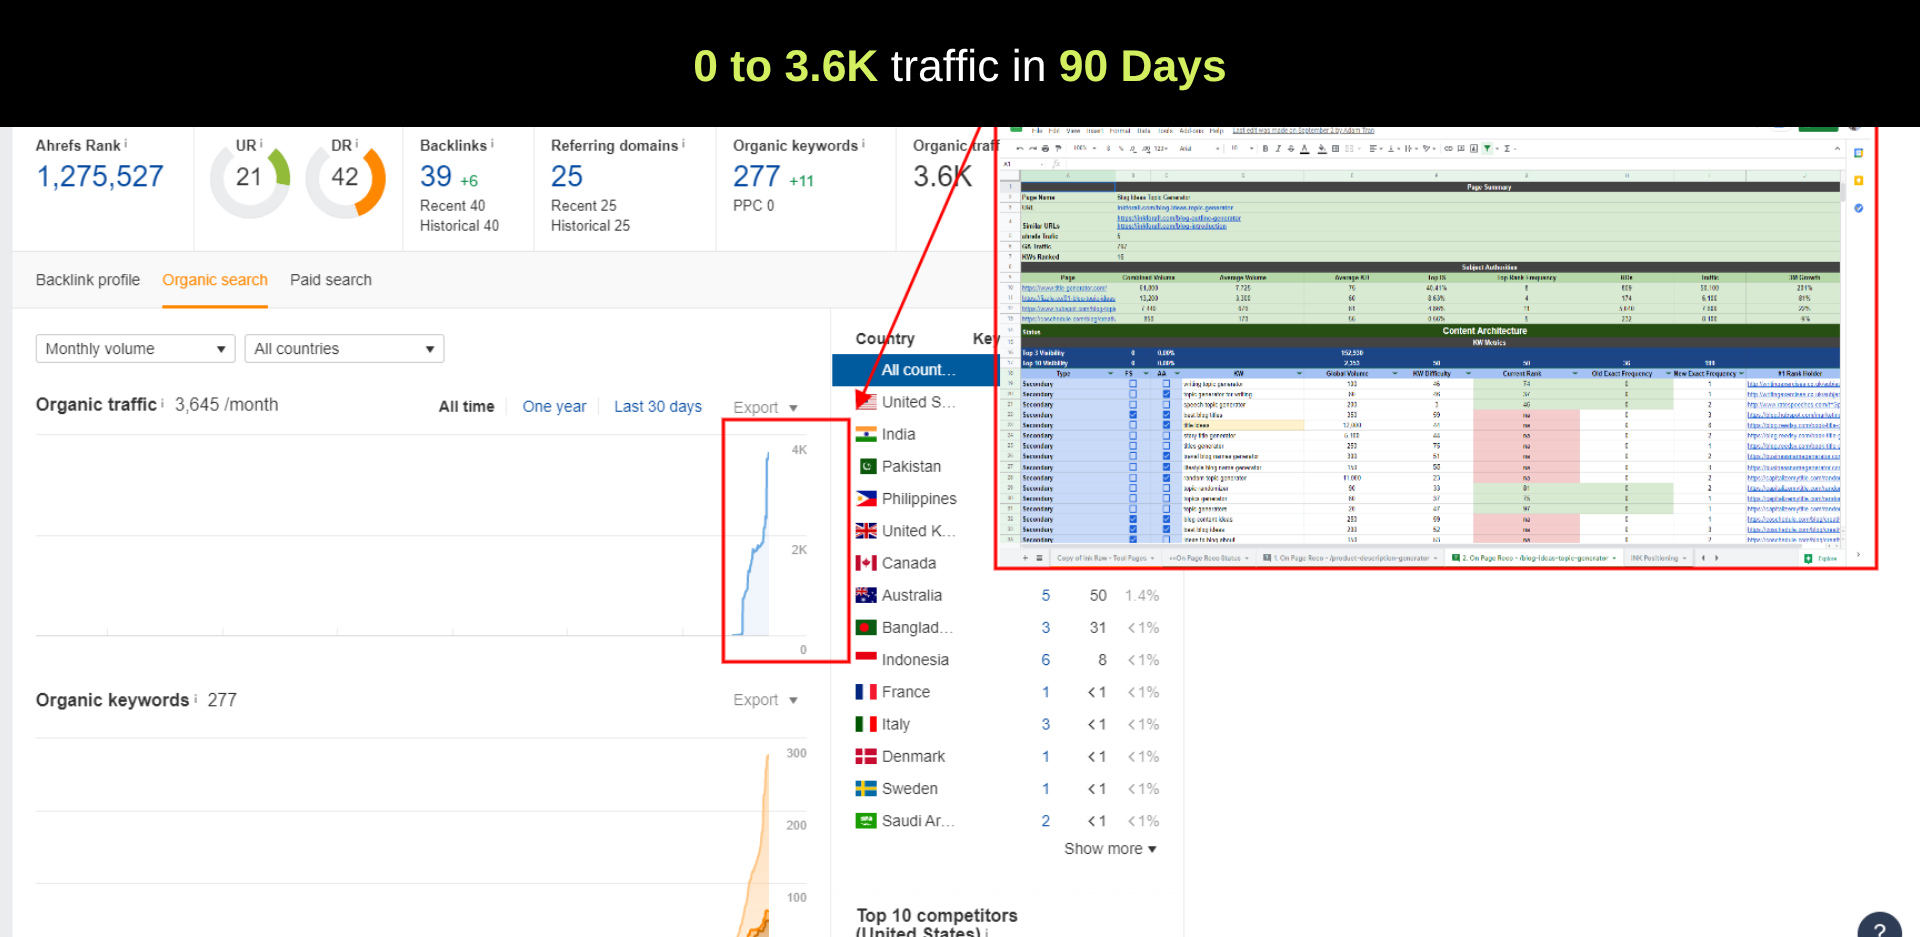This screenshot has width=1920, height=937.
Task: Select All time traffic range
Action: 466,407
